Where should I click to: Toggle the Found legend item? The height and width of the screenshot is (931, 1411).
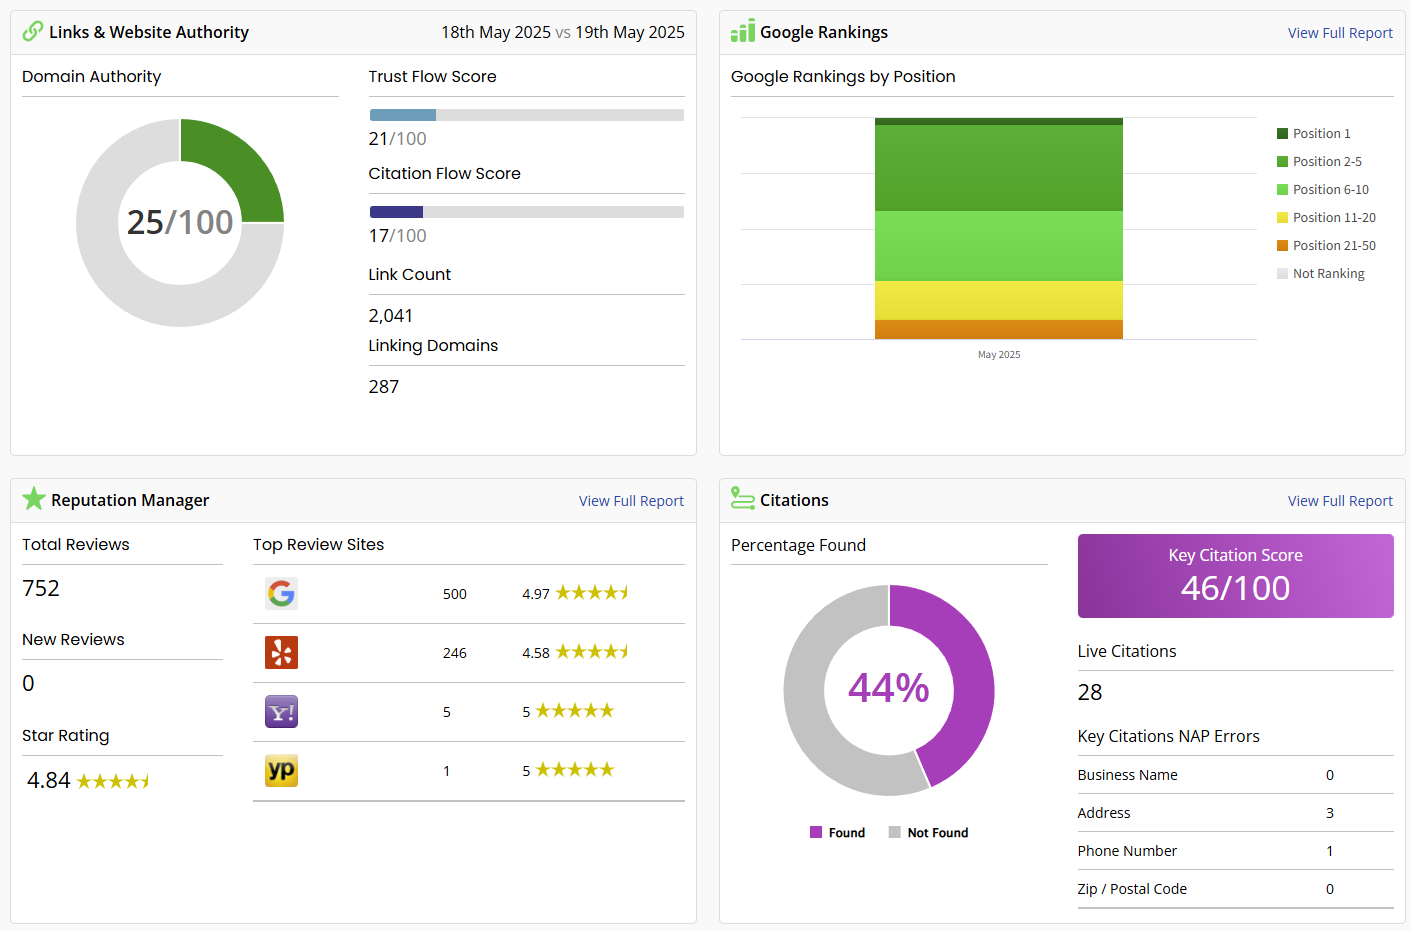(838, 833)
